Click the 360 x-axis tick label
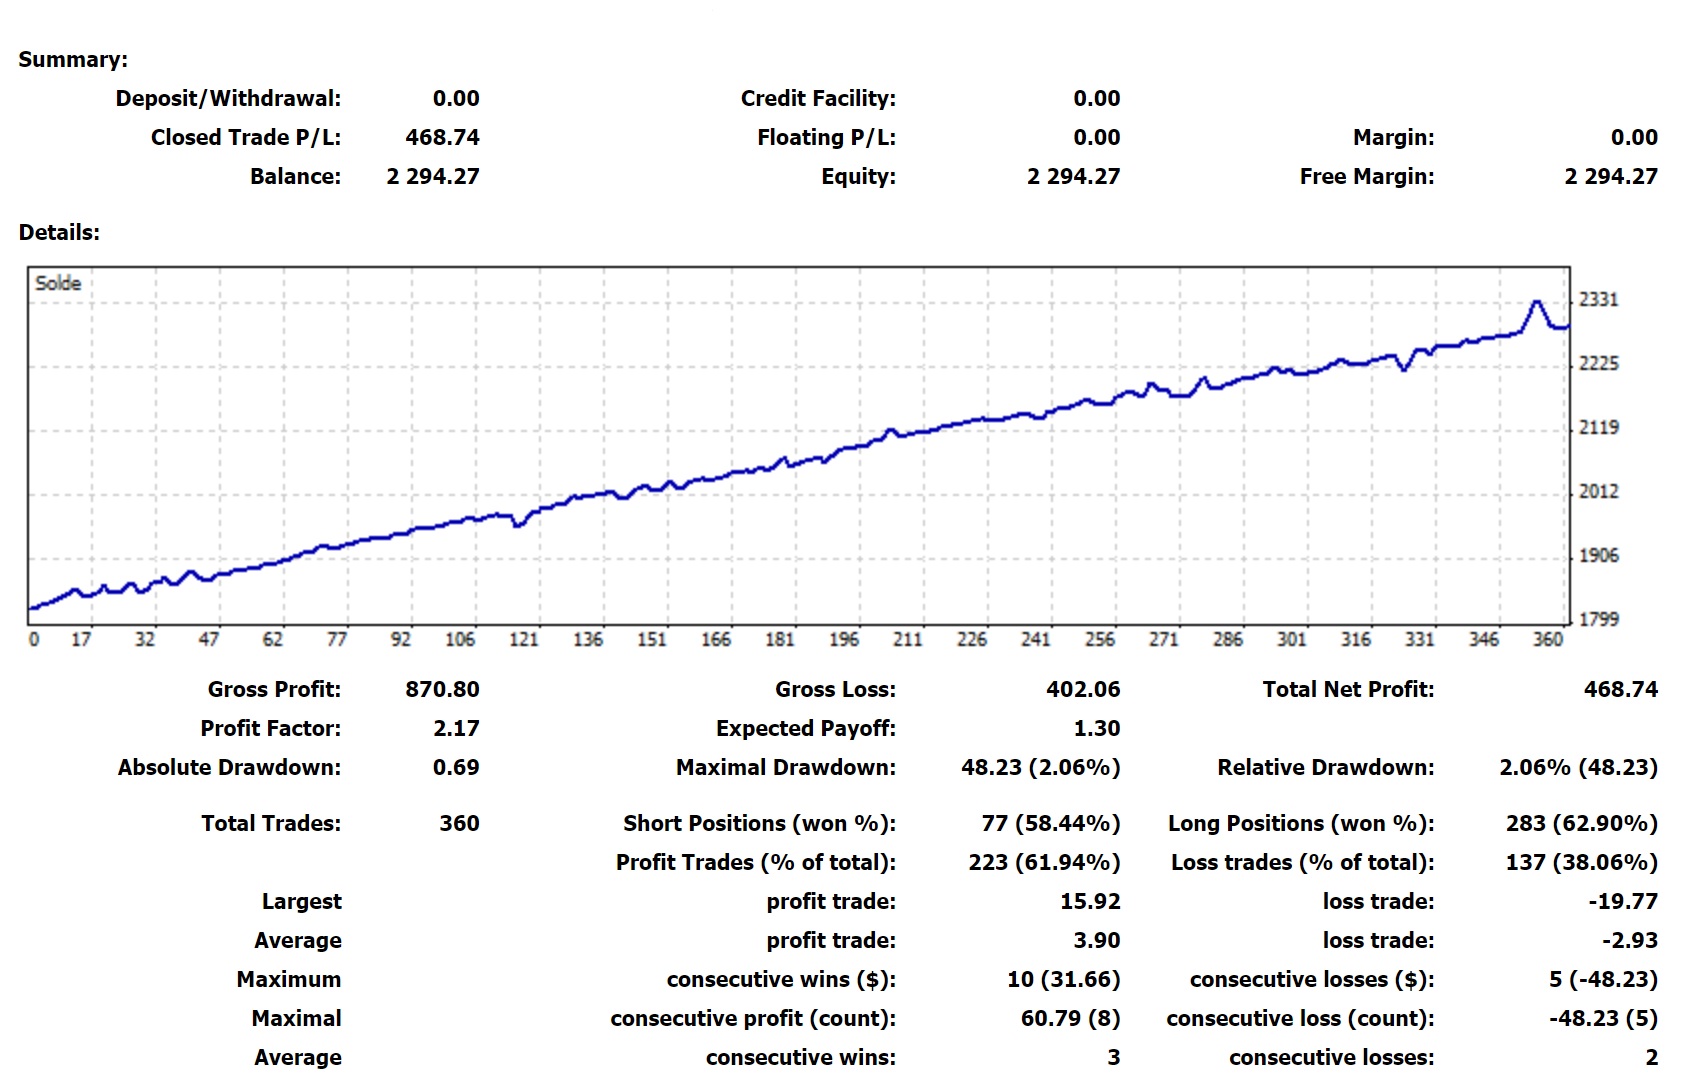 pyautogui.click(x=1547, y=639)
